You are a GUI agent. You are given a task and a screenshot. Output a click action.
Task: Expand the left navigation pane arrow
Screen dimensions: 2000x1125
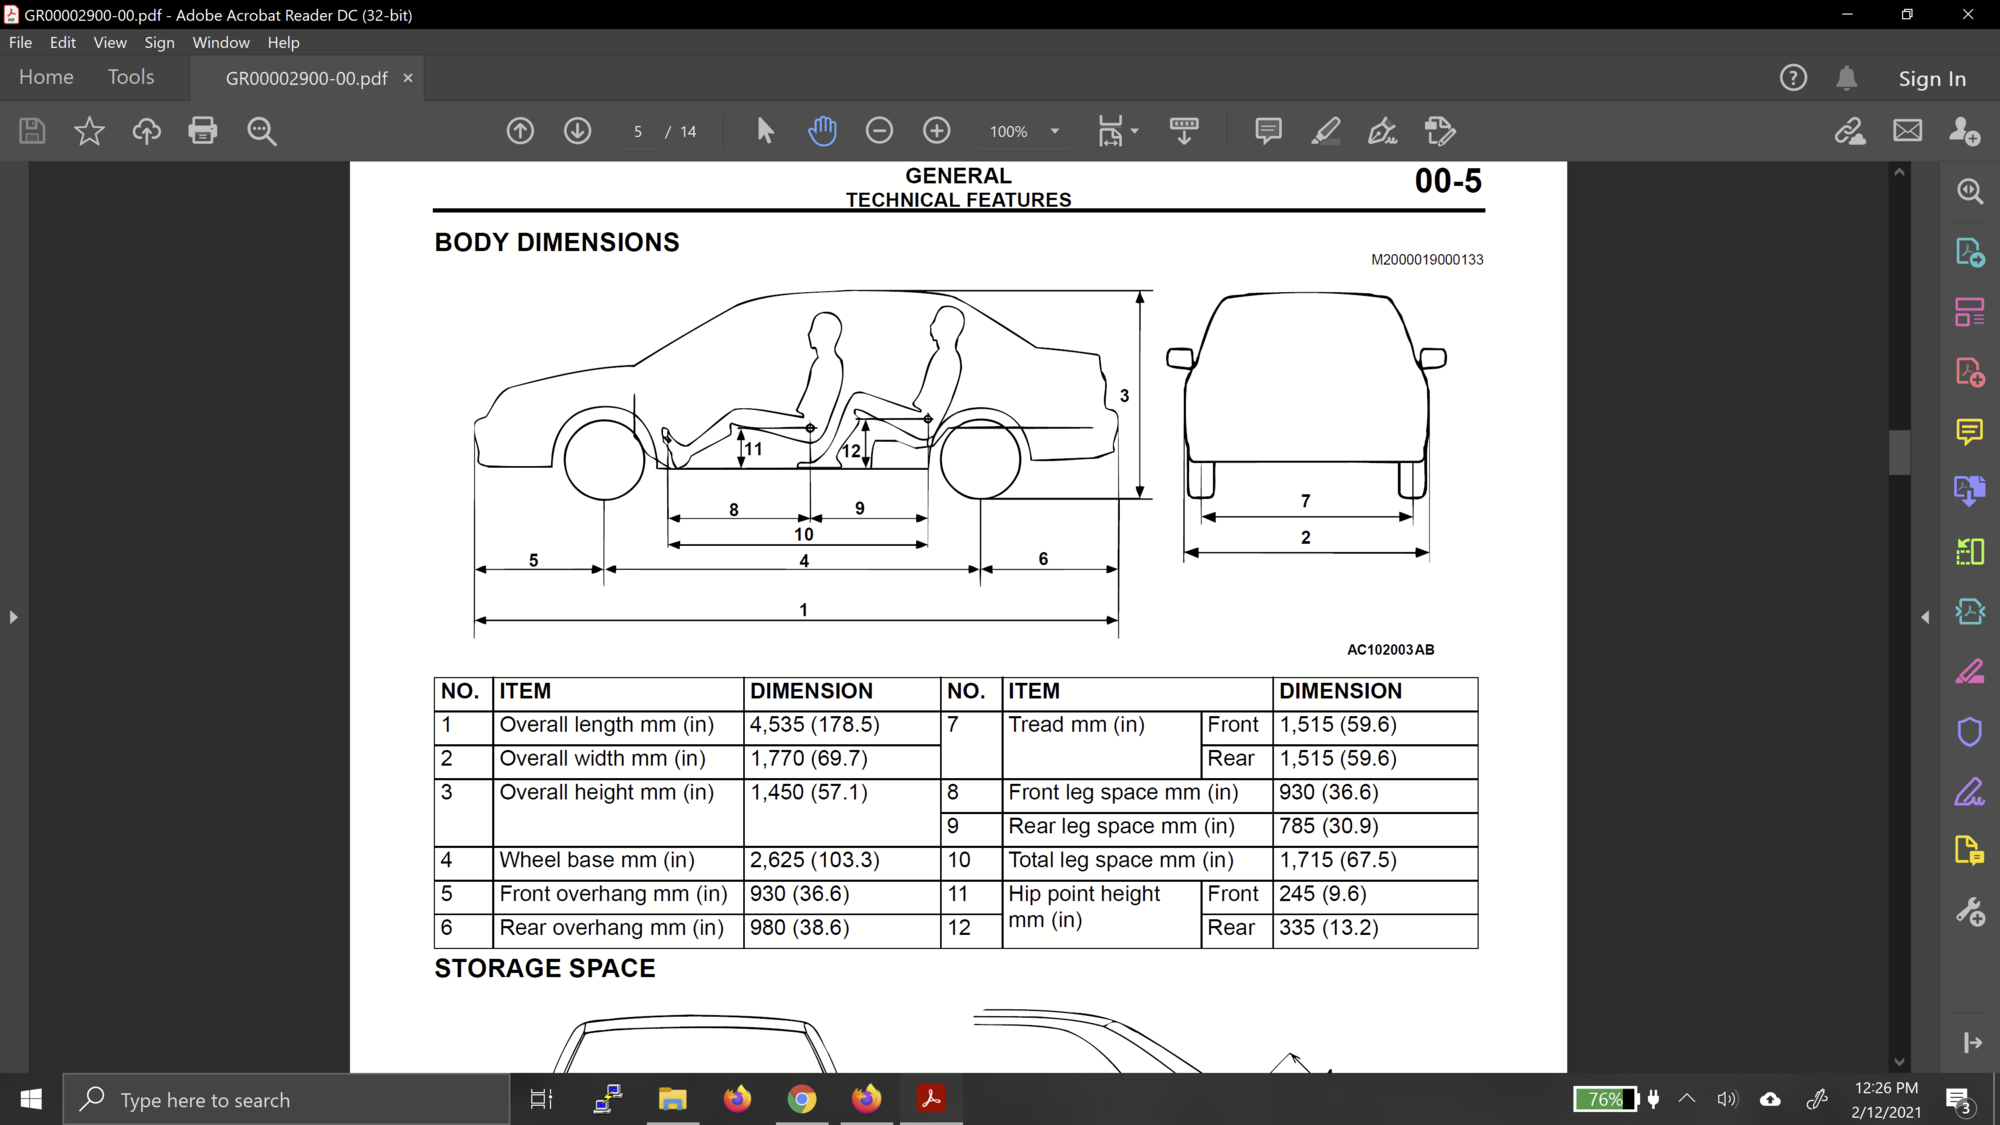[13, 617]
